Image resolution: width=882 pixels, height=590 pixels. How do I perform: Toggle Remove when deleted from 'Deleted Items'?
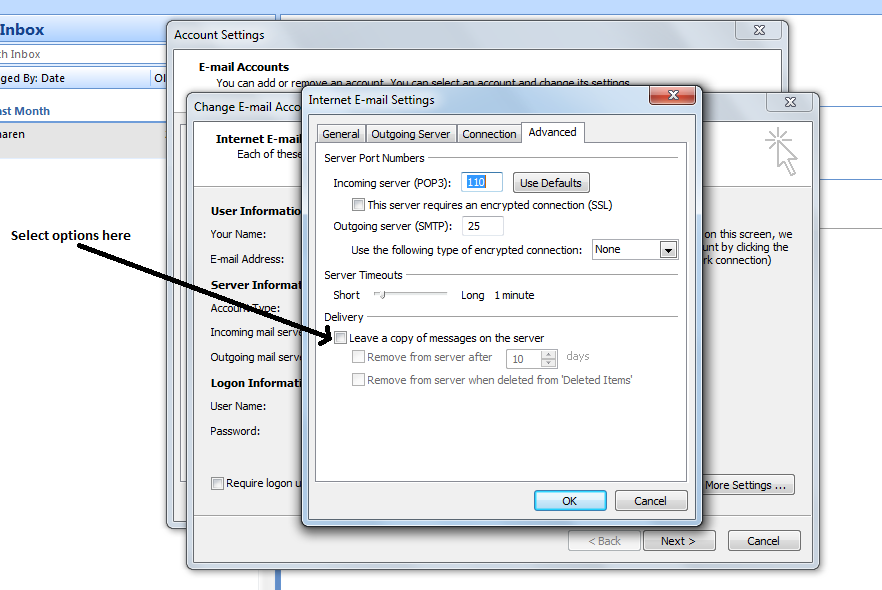pos(359,380)
